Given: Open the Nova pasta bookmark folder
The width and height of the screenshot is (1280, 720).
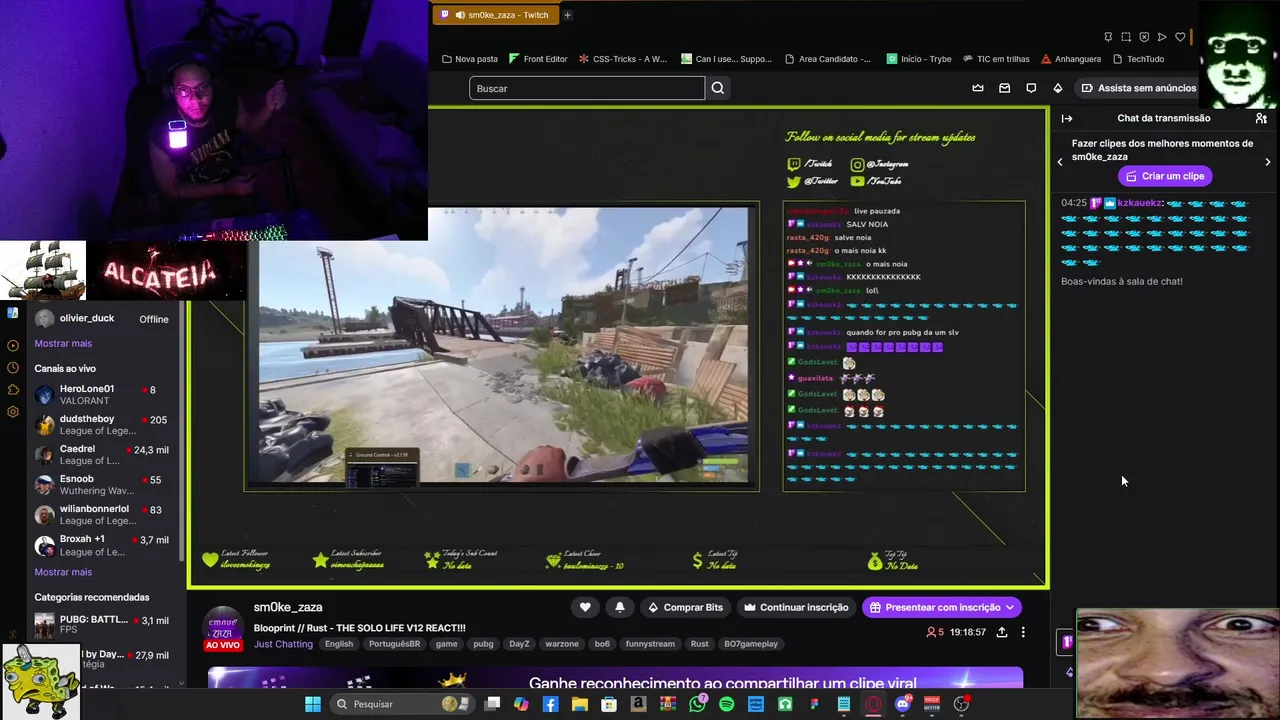Looking at the screenshot, I should [x=469, y=59].
